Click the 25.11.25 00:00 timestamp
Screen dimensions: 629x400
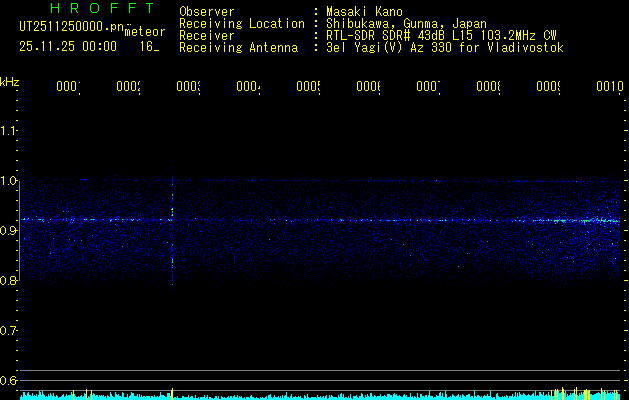pyautogui.click(x=67, y=46)
